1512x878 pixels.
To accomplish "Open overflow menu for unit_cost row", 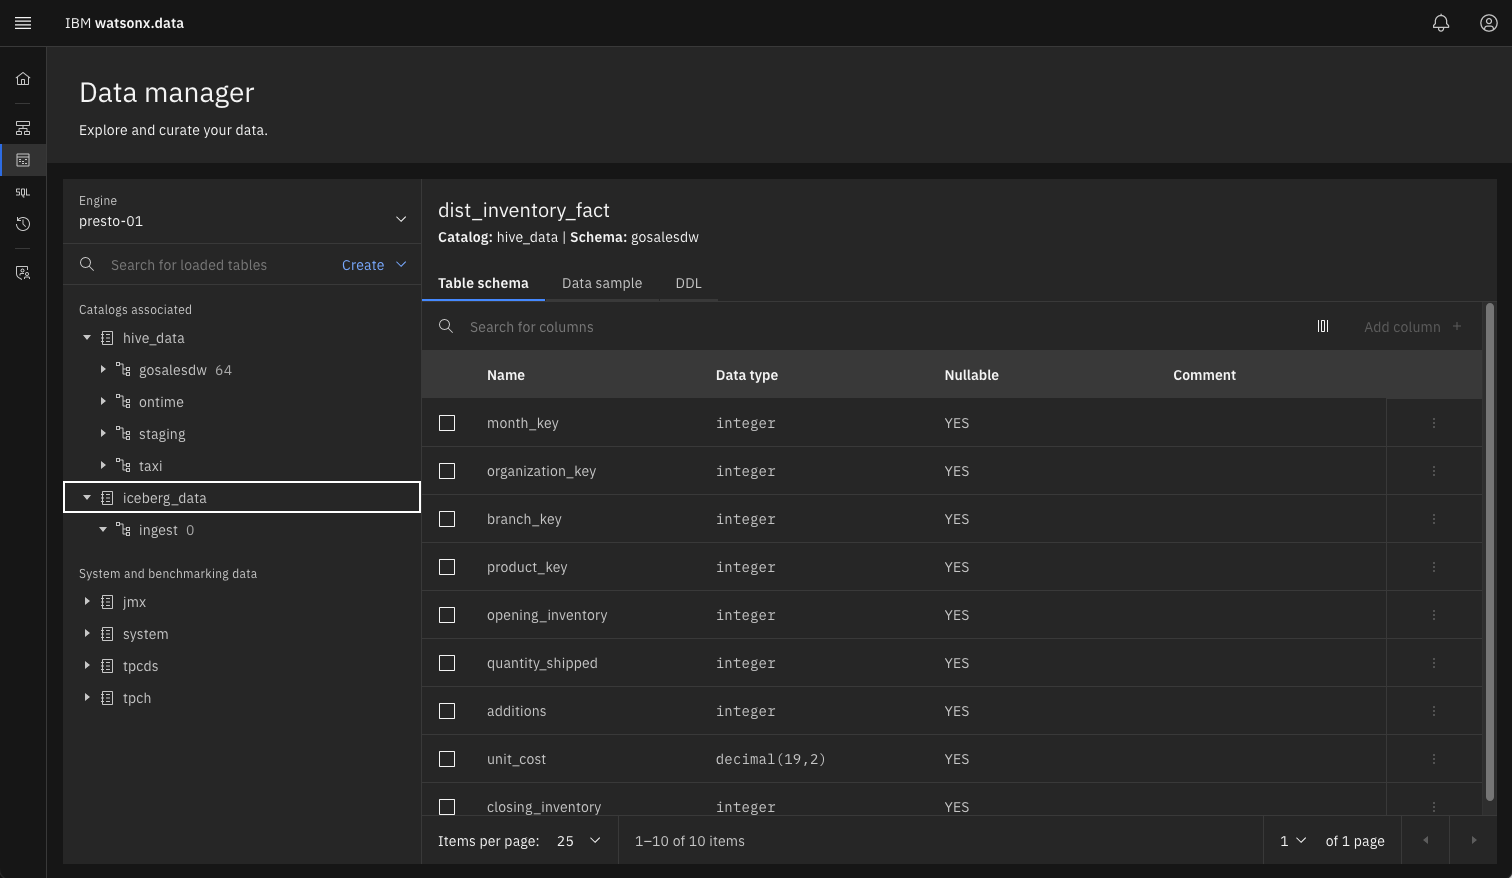I will 1434,759.
